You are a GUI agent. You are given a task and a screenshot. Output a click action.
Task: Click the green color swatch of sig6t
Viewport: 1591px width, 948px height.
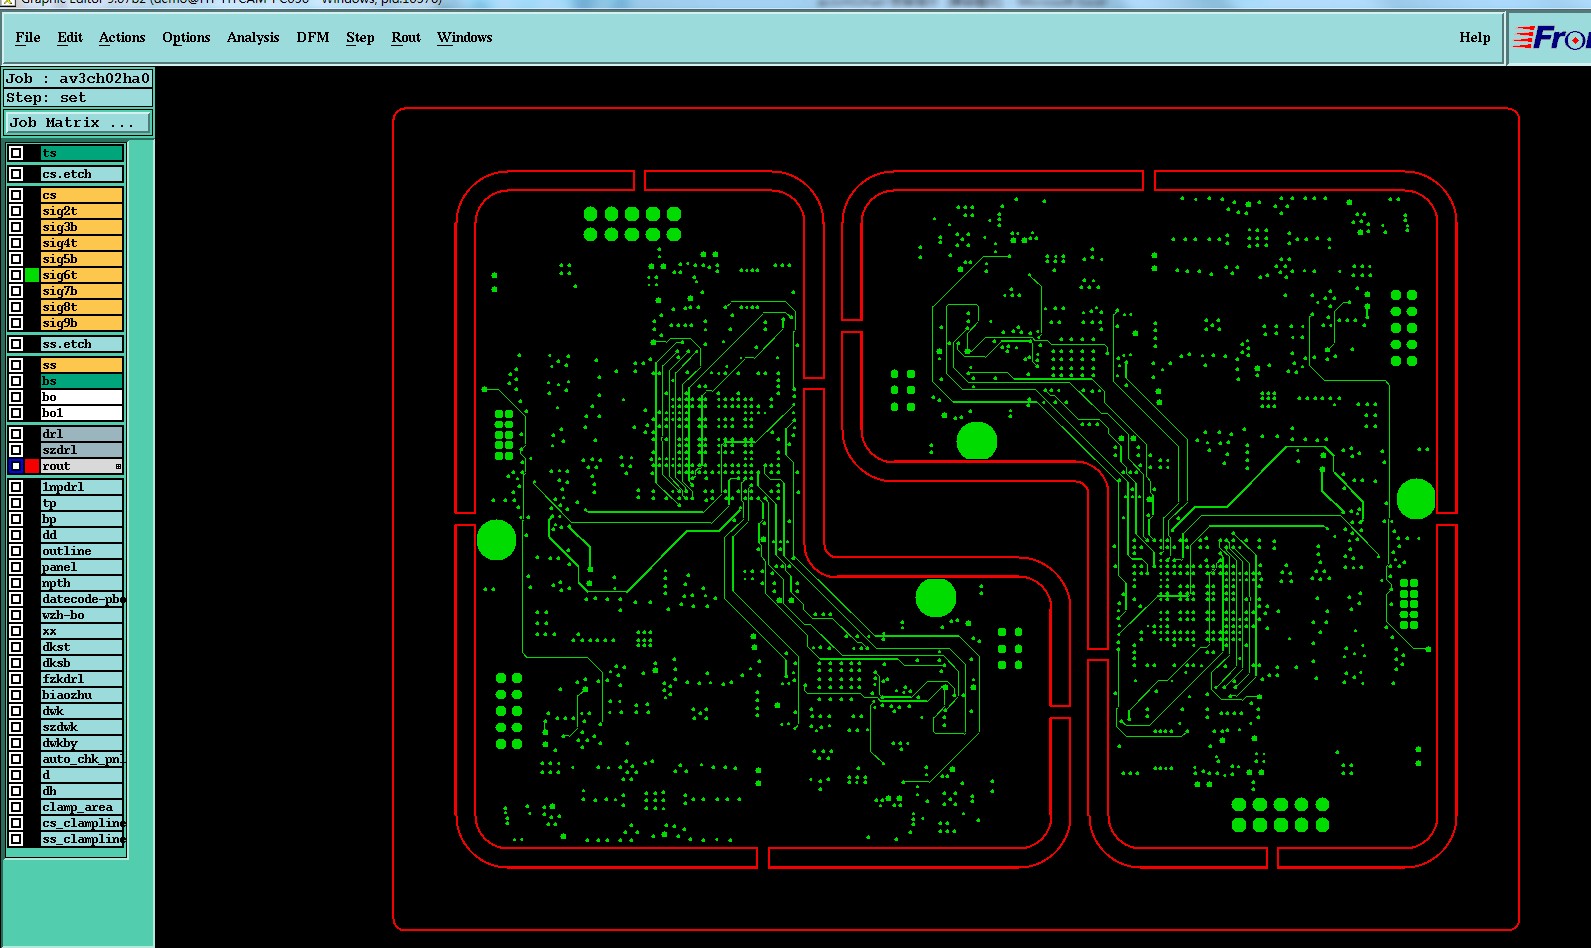click(32, 275)
